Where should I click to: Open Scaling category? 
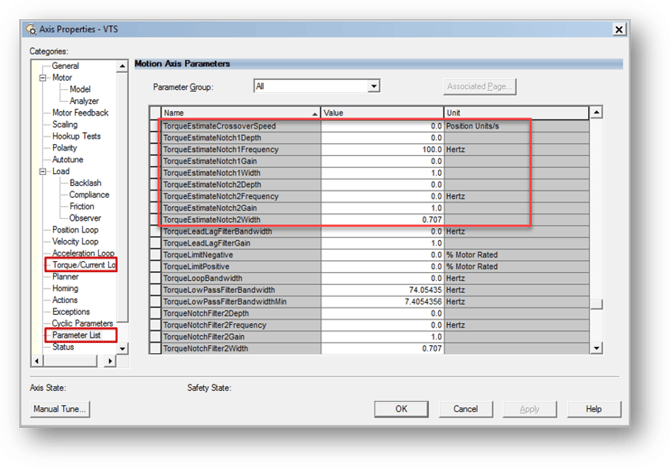coord(65,124)
